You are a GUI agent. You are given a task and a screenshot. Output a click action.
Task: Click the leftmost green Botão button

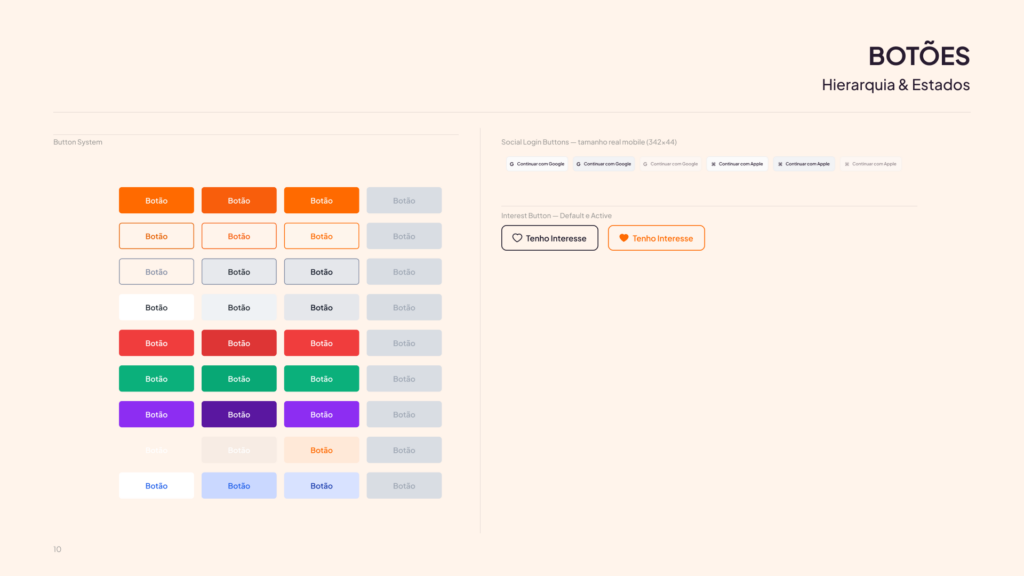(x=156, y=379)
